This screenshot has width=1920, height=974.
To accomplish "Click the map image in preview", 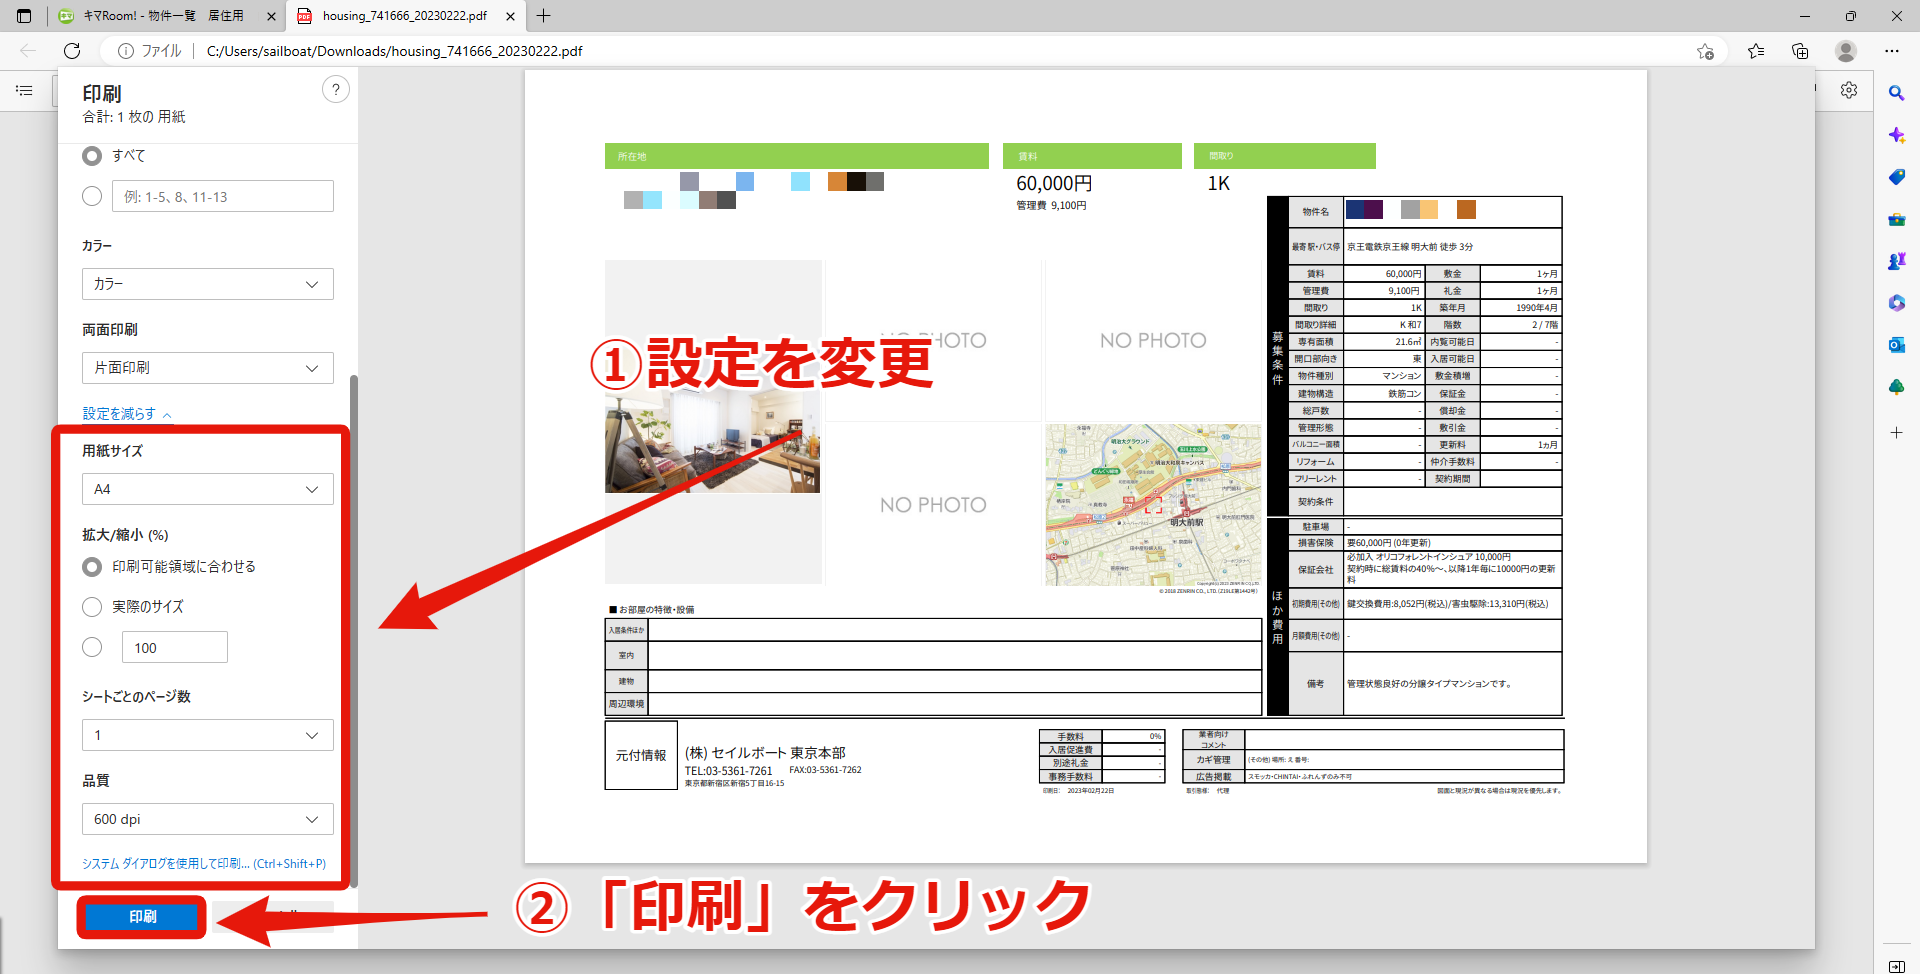I will tap(1153, 505).
